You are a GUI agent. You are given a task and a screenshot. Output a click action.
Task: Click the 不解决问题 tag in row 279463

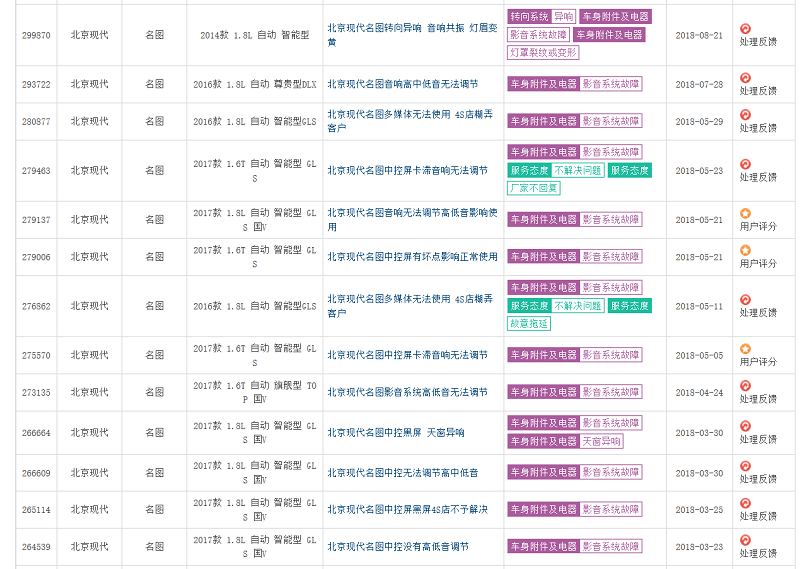coord(578,170)
